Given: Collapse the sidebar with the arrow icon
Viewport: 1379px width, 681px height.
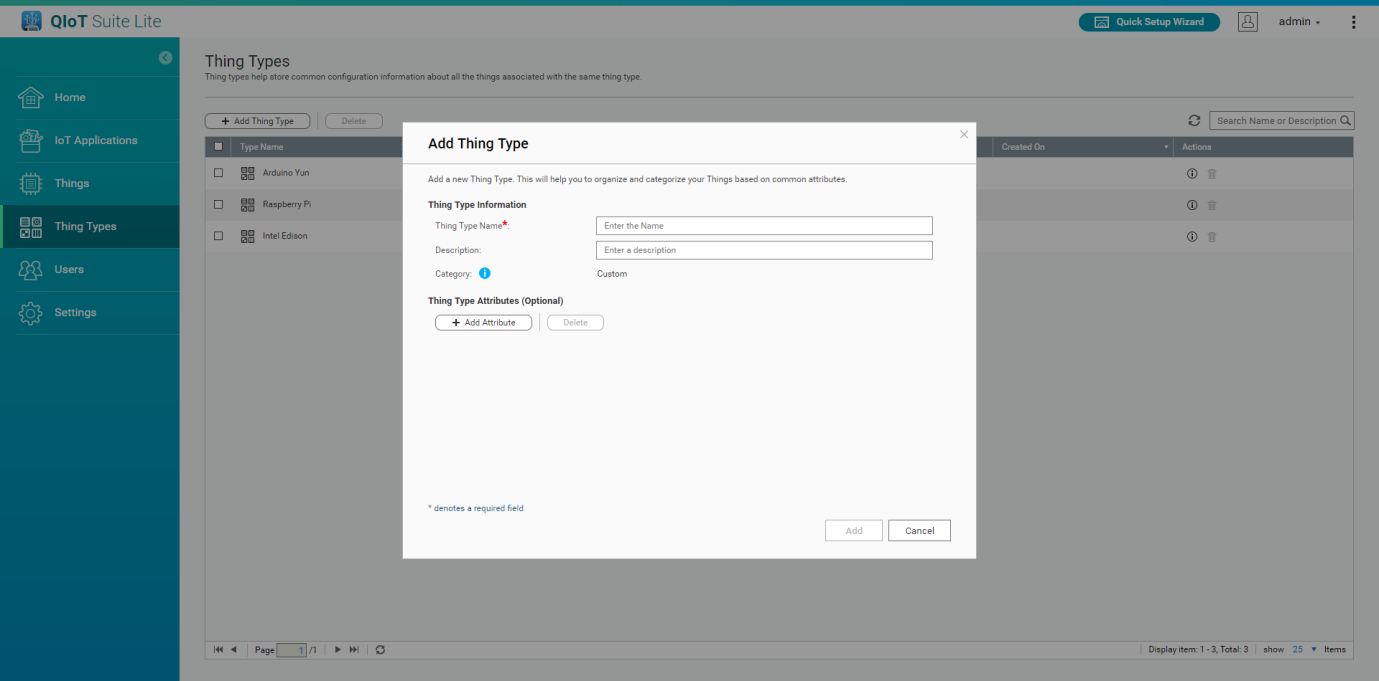Looking at the screenshot, I should 166,58.
